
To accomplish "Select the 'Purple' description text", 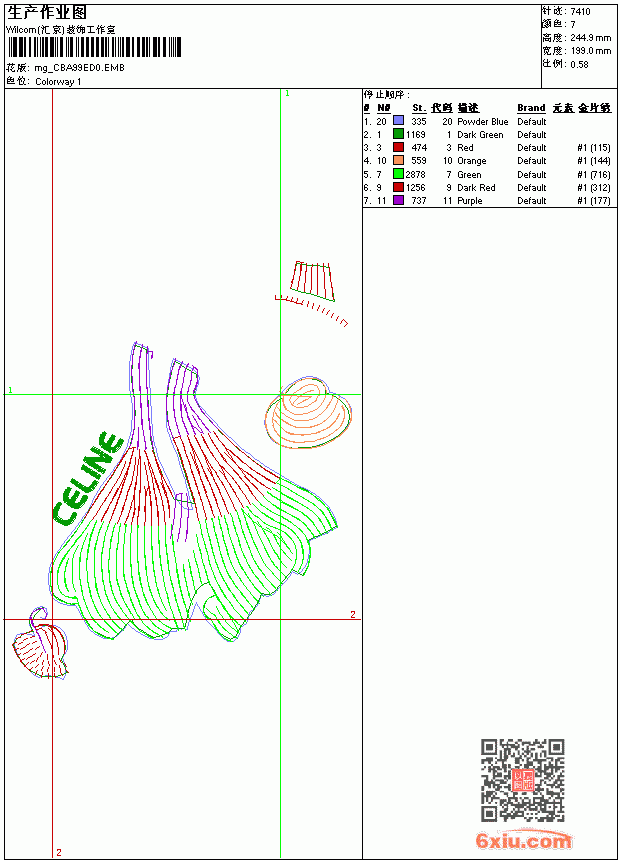I will [470, 201].
